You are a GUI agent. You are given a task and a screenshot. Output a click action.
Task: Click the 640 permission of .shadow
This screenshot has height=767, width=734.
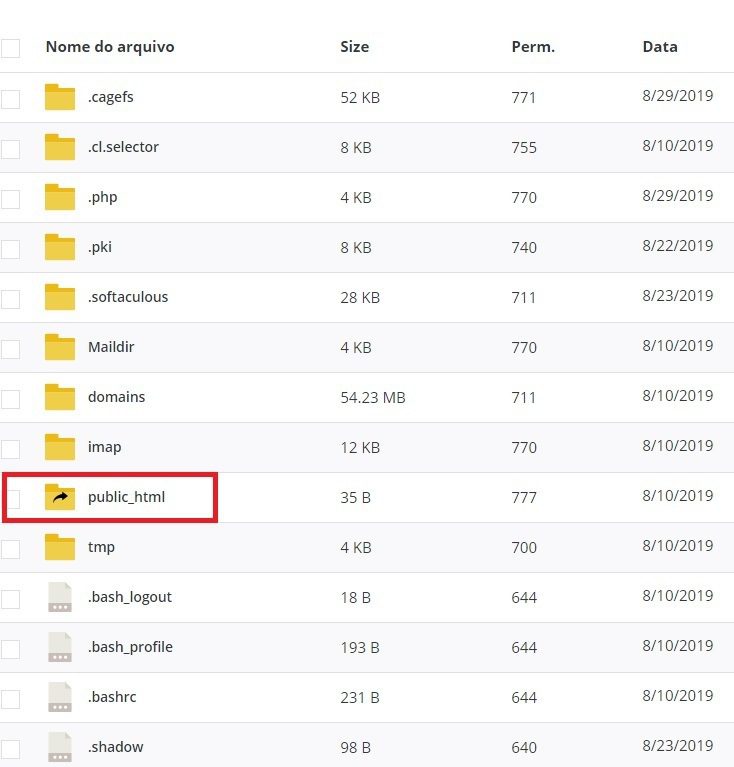[524, 748]
